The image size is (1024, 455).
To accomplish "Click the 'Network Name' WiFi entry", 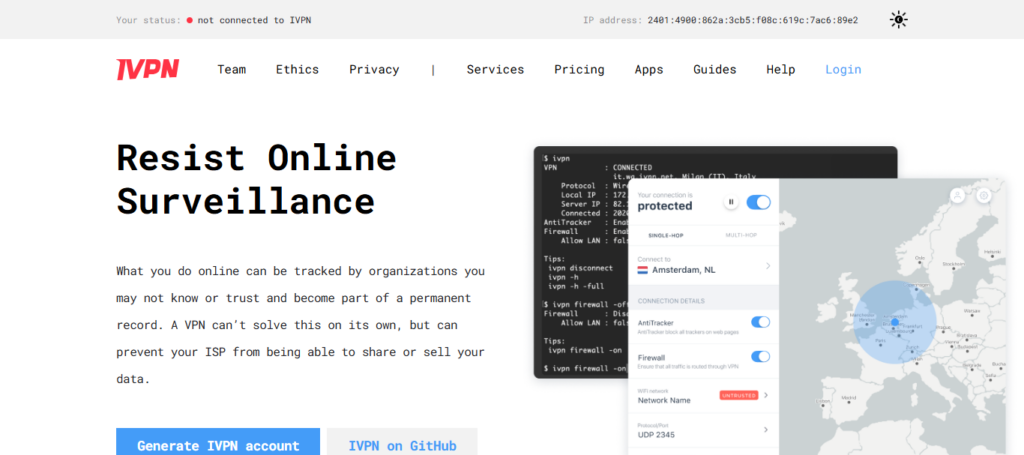I will (x=664, y=400).
